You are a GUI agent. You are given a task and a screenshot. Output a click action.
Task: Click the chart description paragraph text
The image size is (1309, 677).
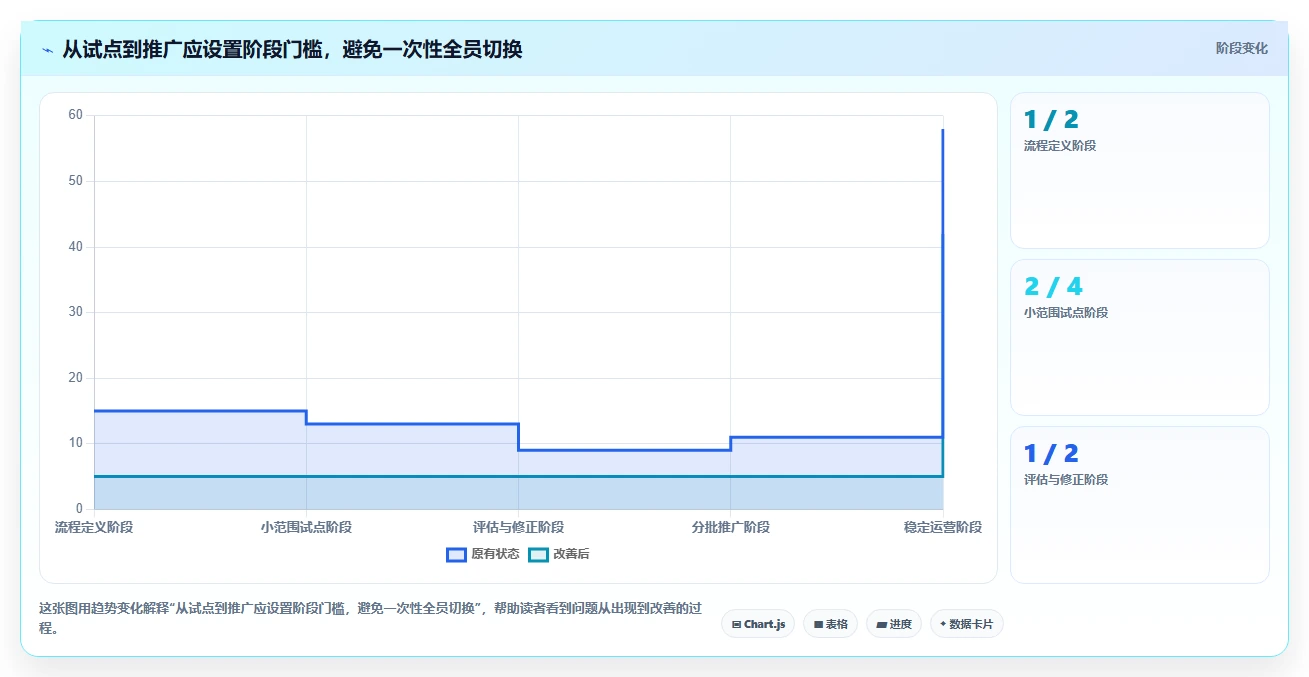tap(370, 618)
